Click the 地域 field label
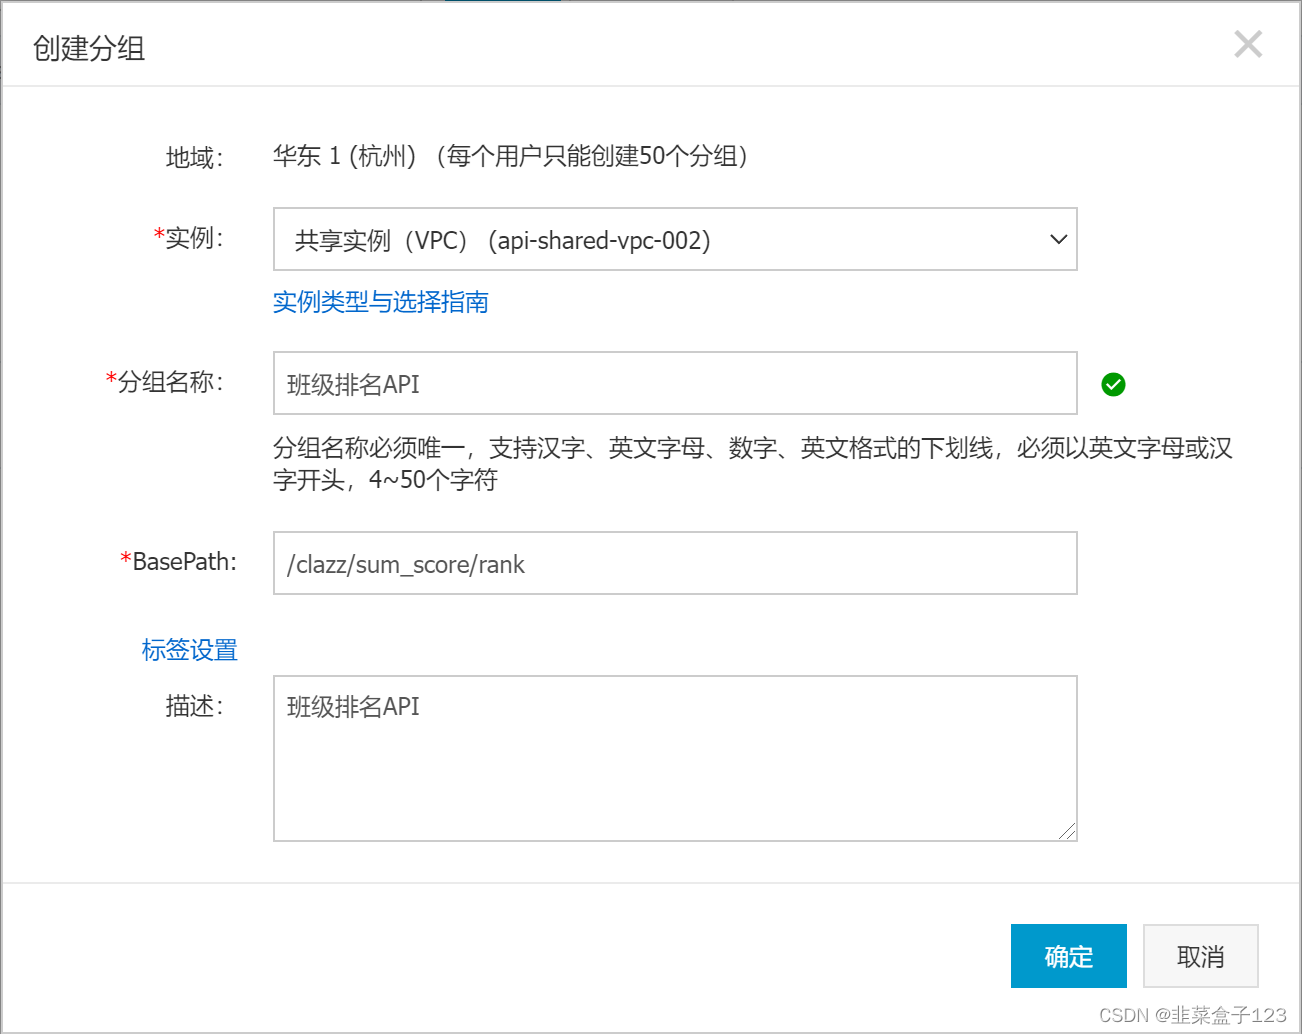 pyautogui.click(x=195, y=158)
